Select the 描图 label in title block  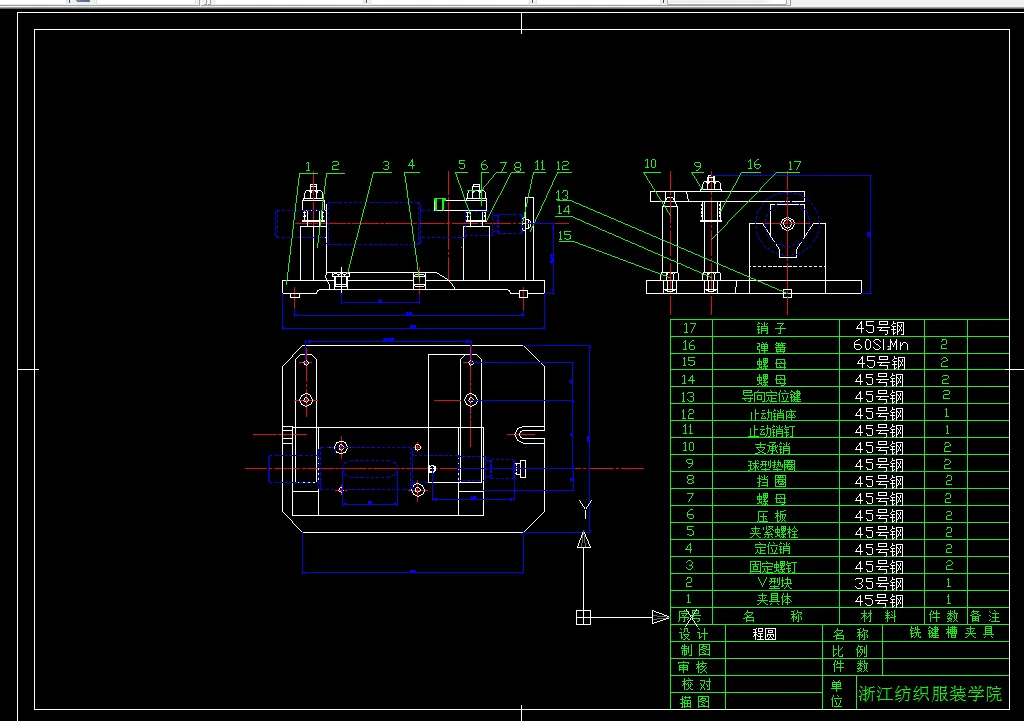pyautogui.click(x=695, y=702)
